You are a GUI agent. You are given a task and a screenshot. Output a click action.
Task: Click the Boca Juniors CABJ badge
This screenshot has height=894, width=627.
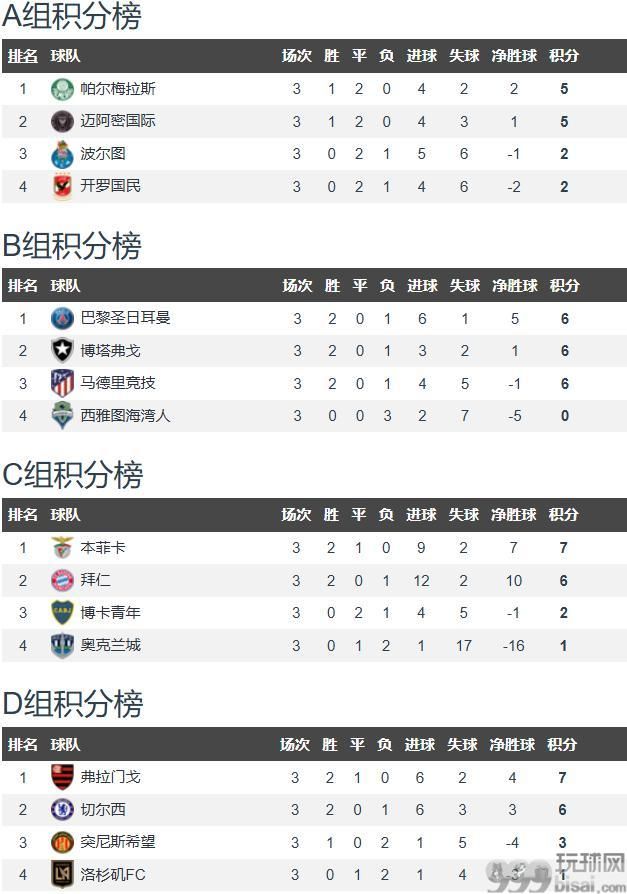(62, 612)
